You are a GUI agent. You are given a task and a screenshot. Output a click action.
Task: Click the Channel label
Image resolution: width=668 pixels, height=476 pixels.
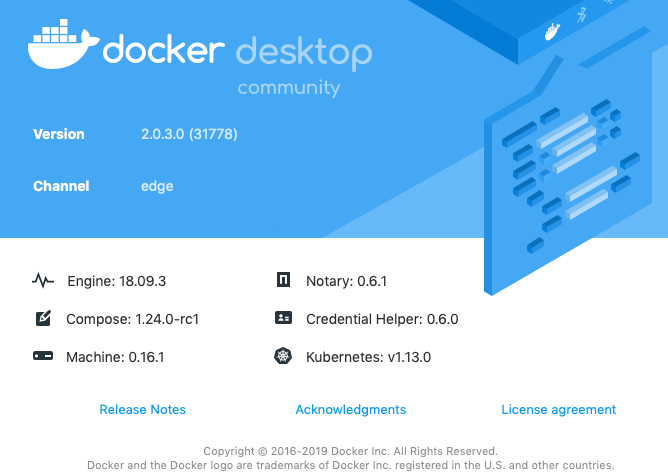tap(61, 186)
